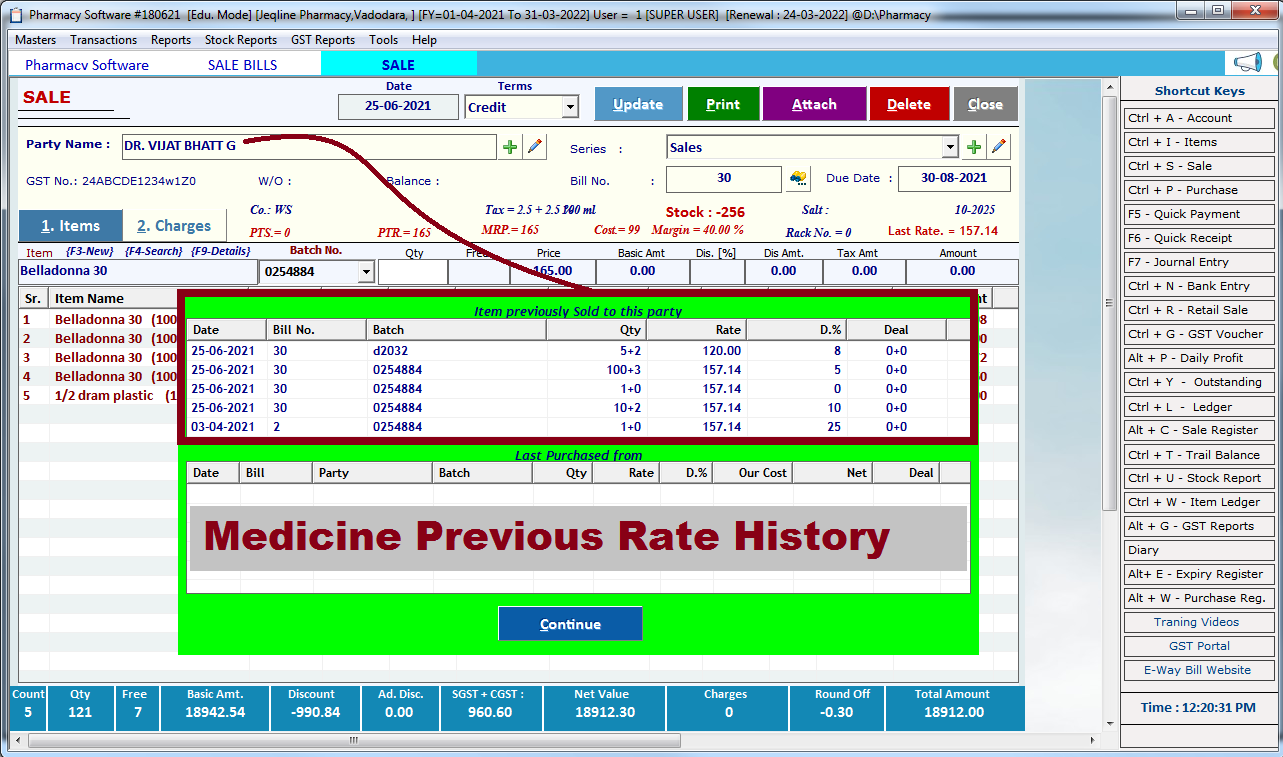Expand the Series dropdown labeled Sales
Viewport: 1283px width, 757px height.
click(x=949, y=146)
